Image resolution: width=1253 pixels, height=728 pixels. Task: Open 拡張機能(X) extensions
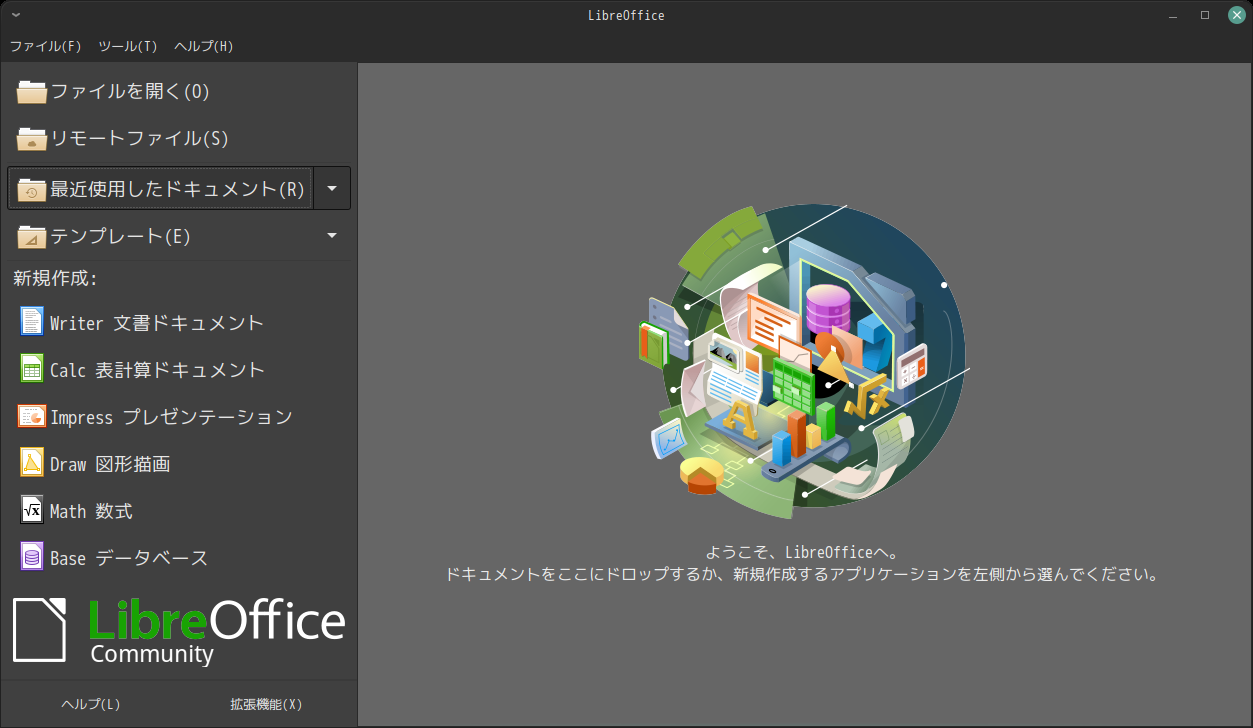tap(266, 704)
